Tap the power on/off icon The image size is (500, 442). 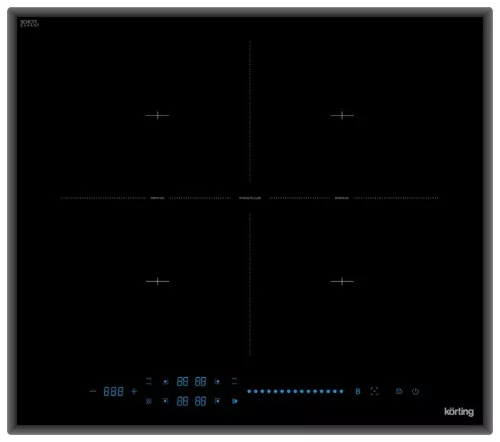point(415,391)
